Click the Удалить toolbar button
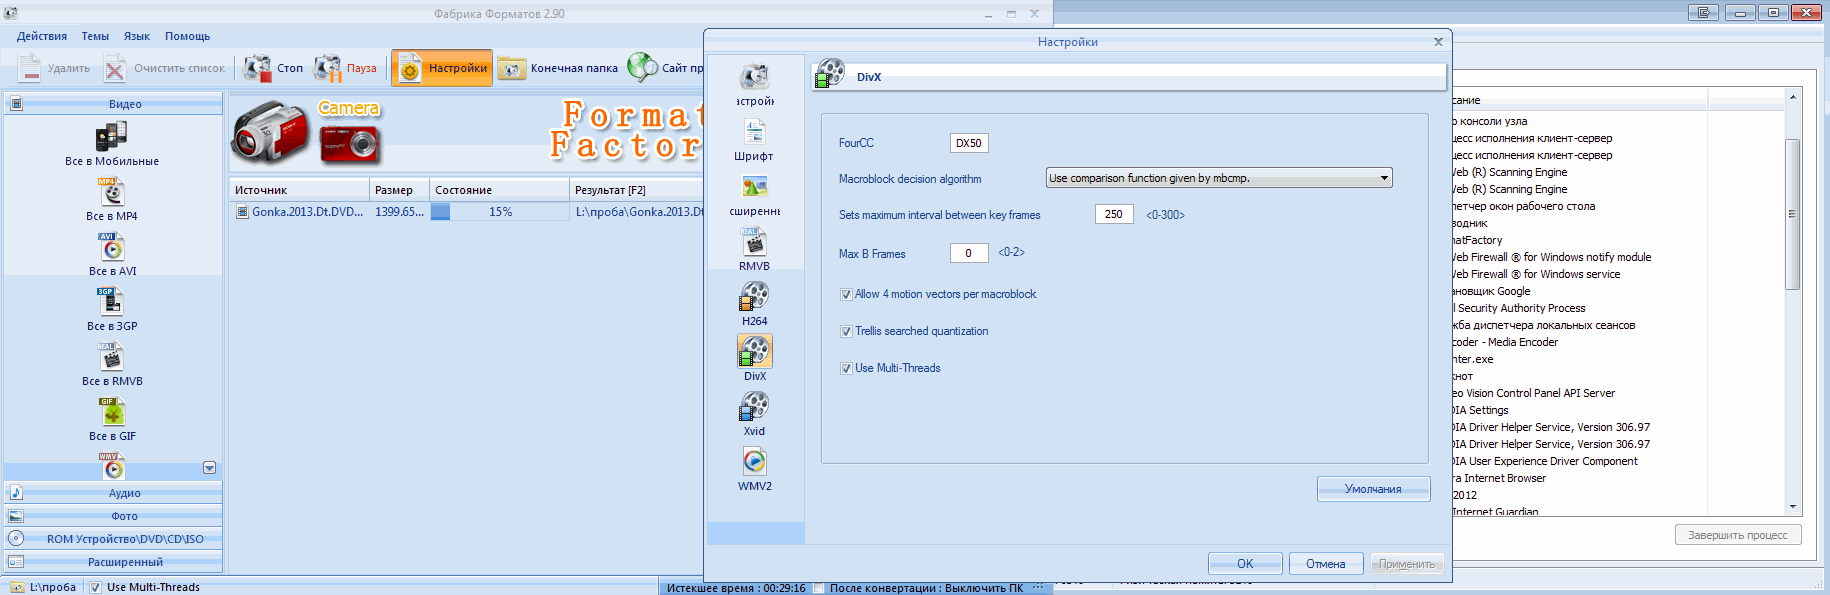This screenshot has height=595, width=1830. coord(54,68)
